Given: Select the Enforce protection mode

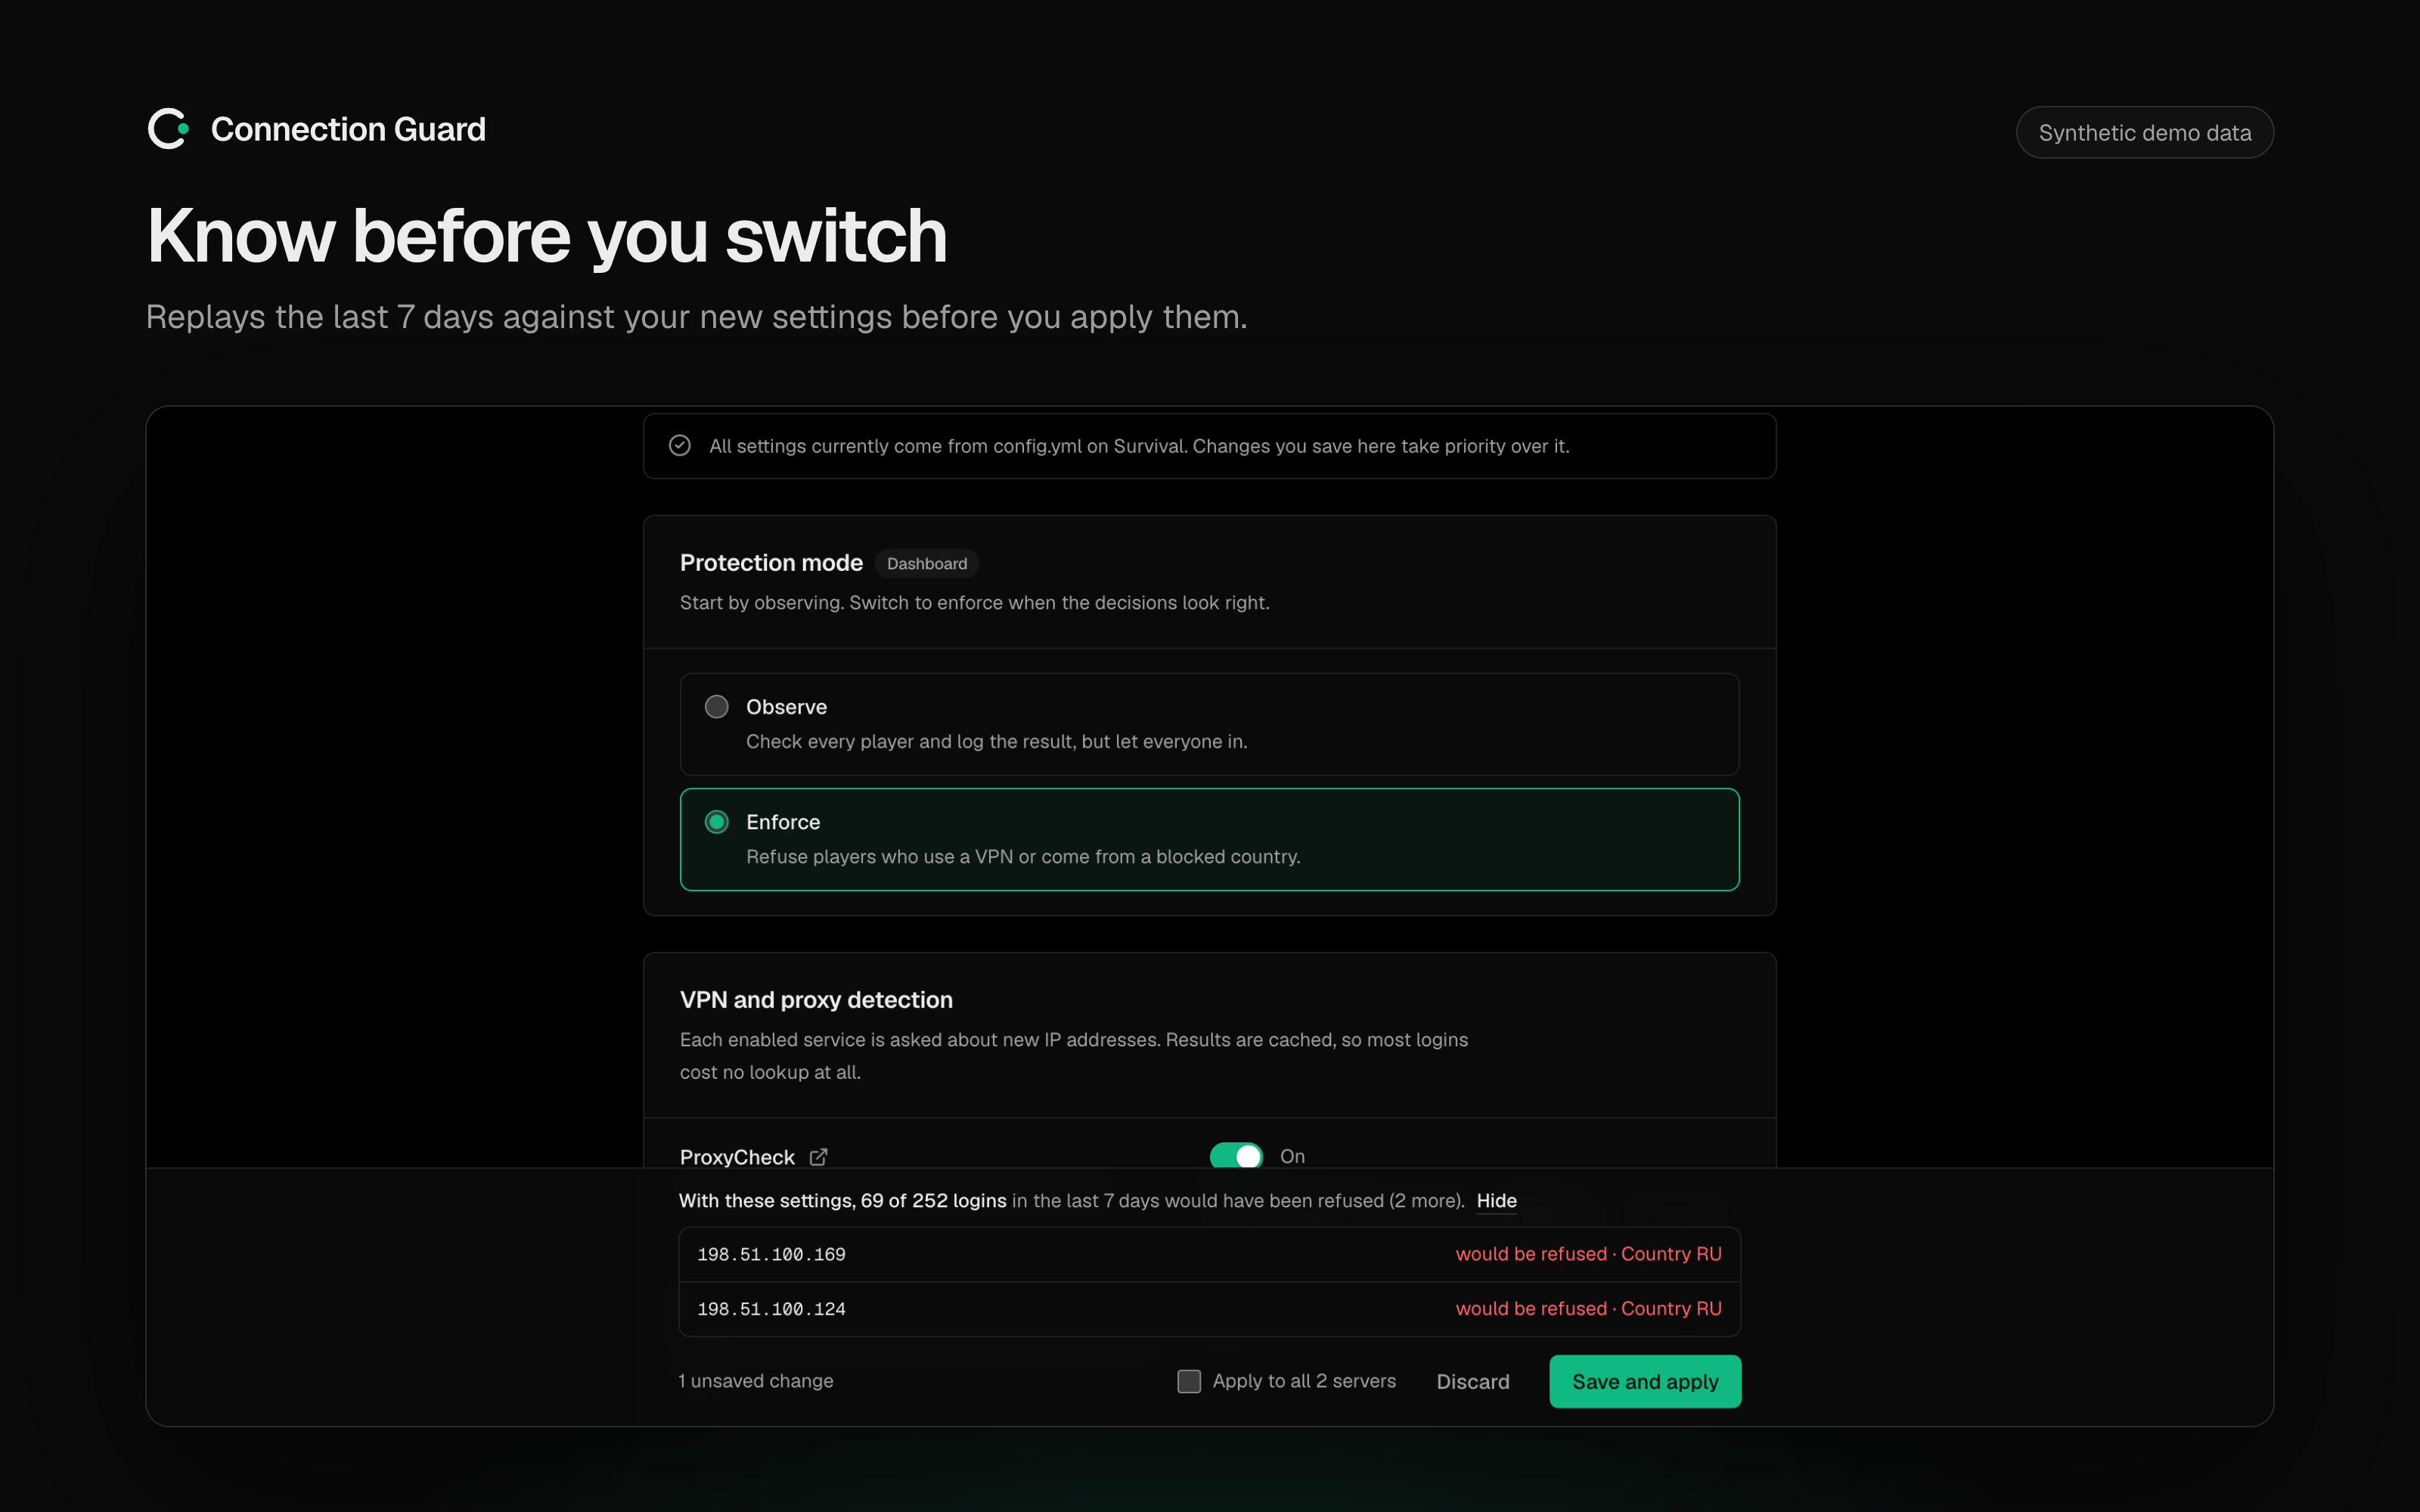Looking at the screenshot, I should [1209, 840].
